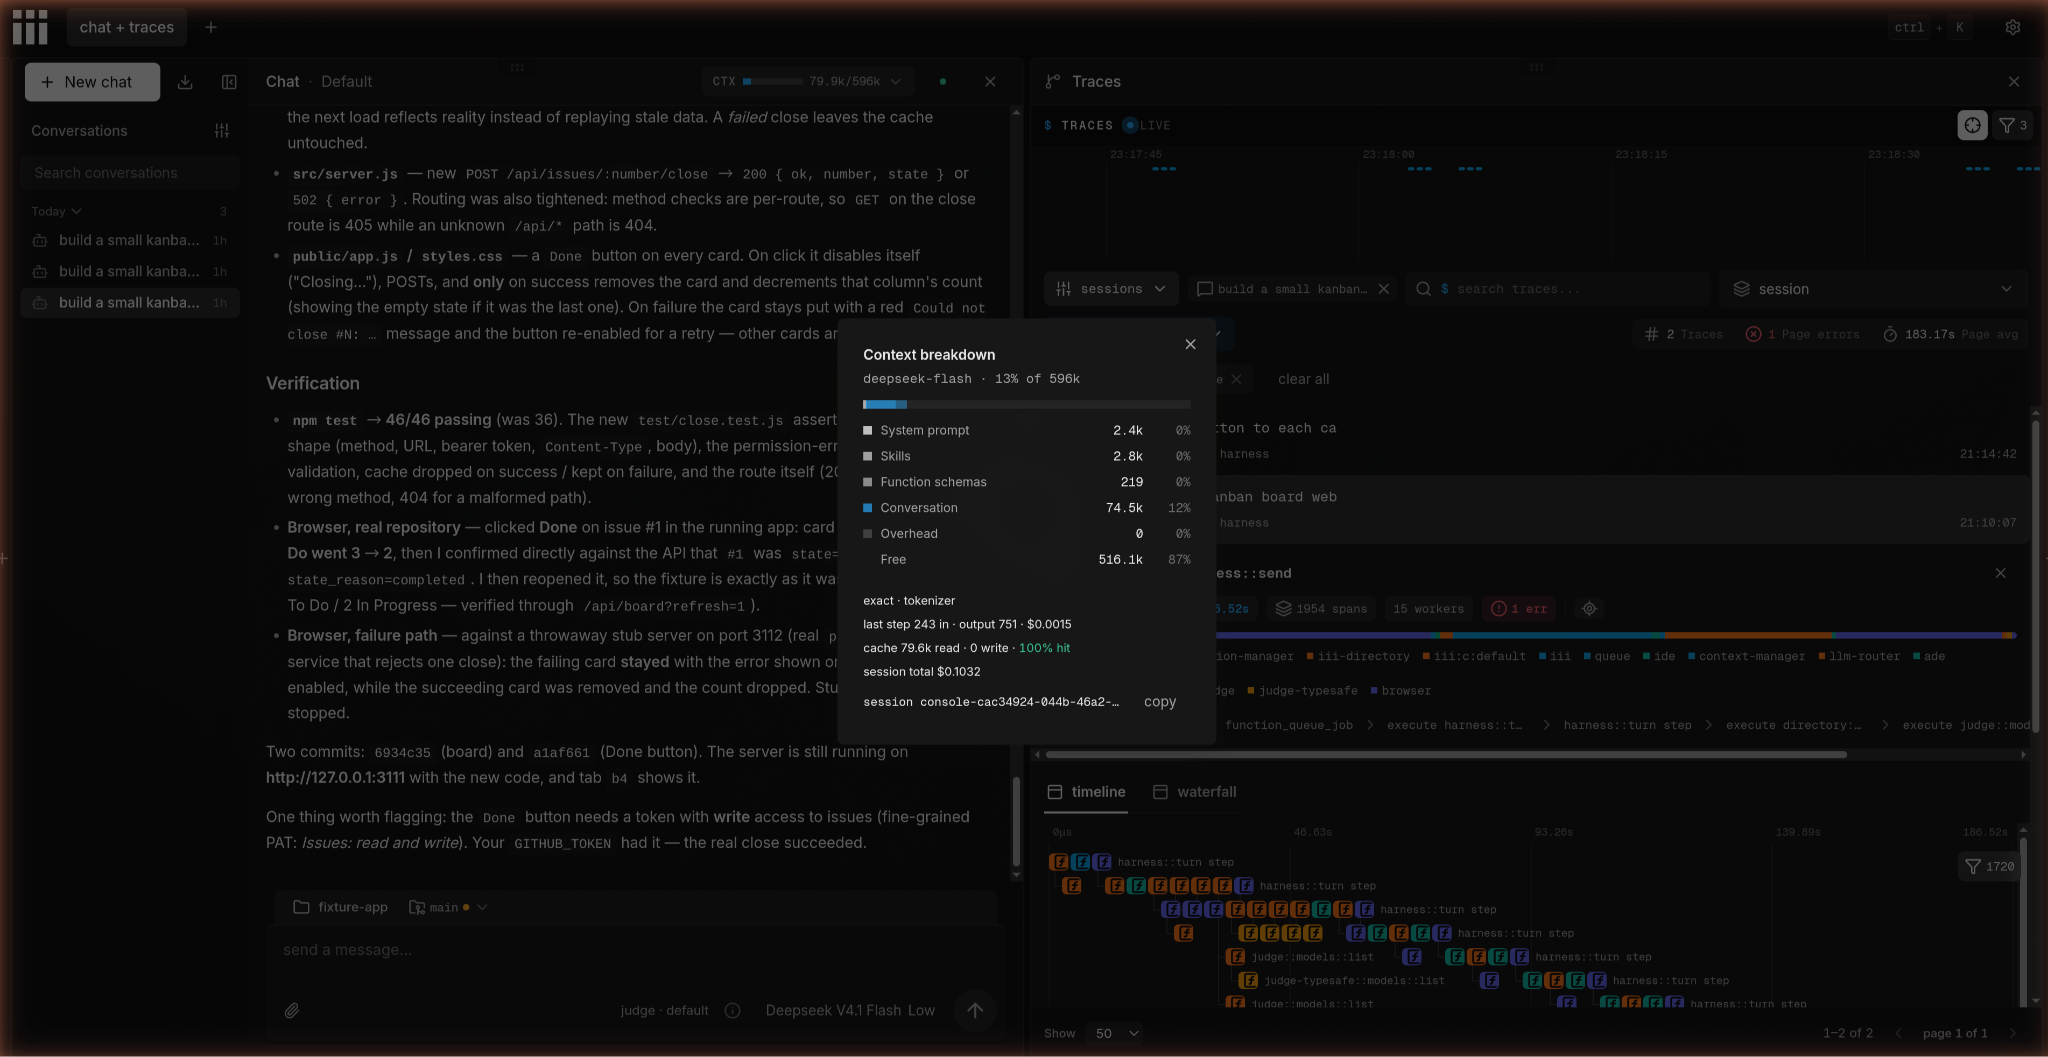Close the Chat panel
The height and width of the screenshot is (1057, 2048).
[x=990, y=82]
